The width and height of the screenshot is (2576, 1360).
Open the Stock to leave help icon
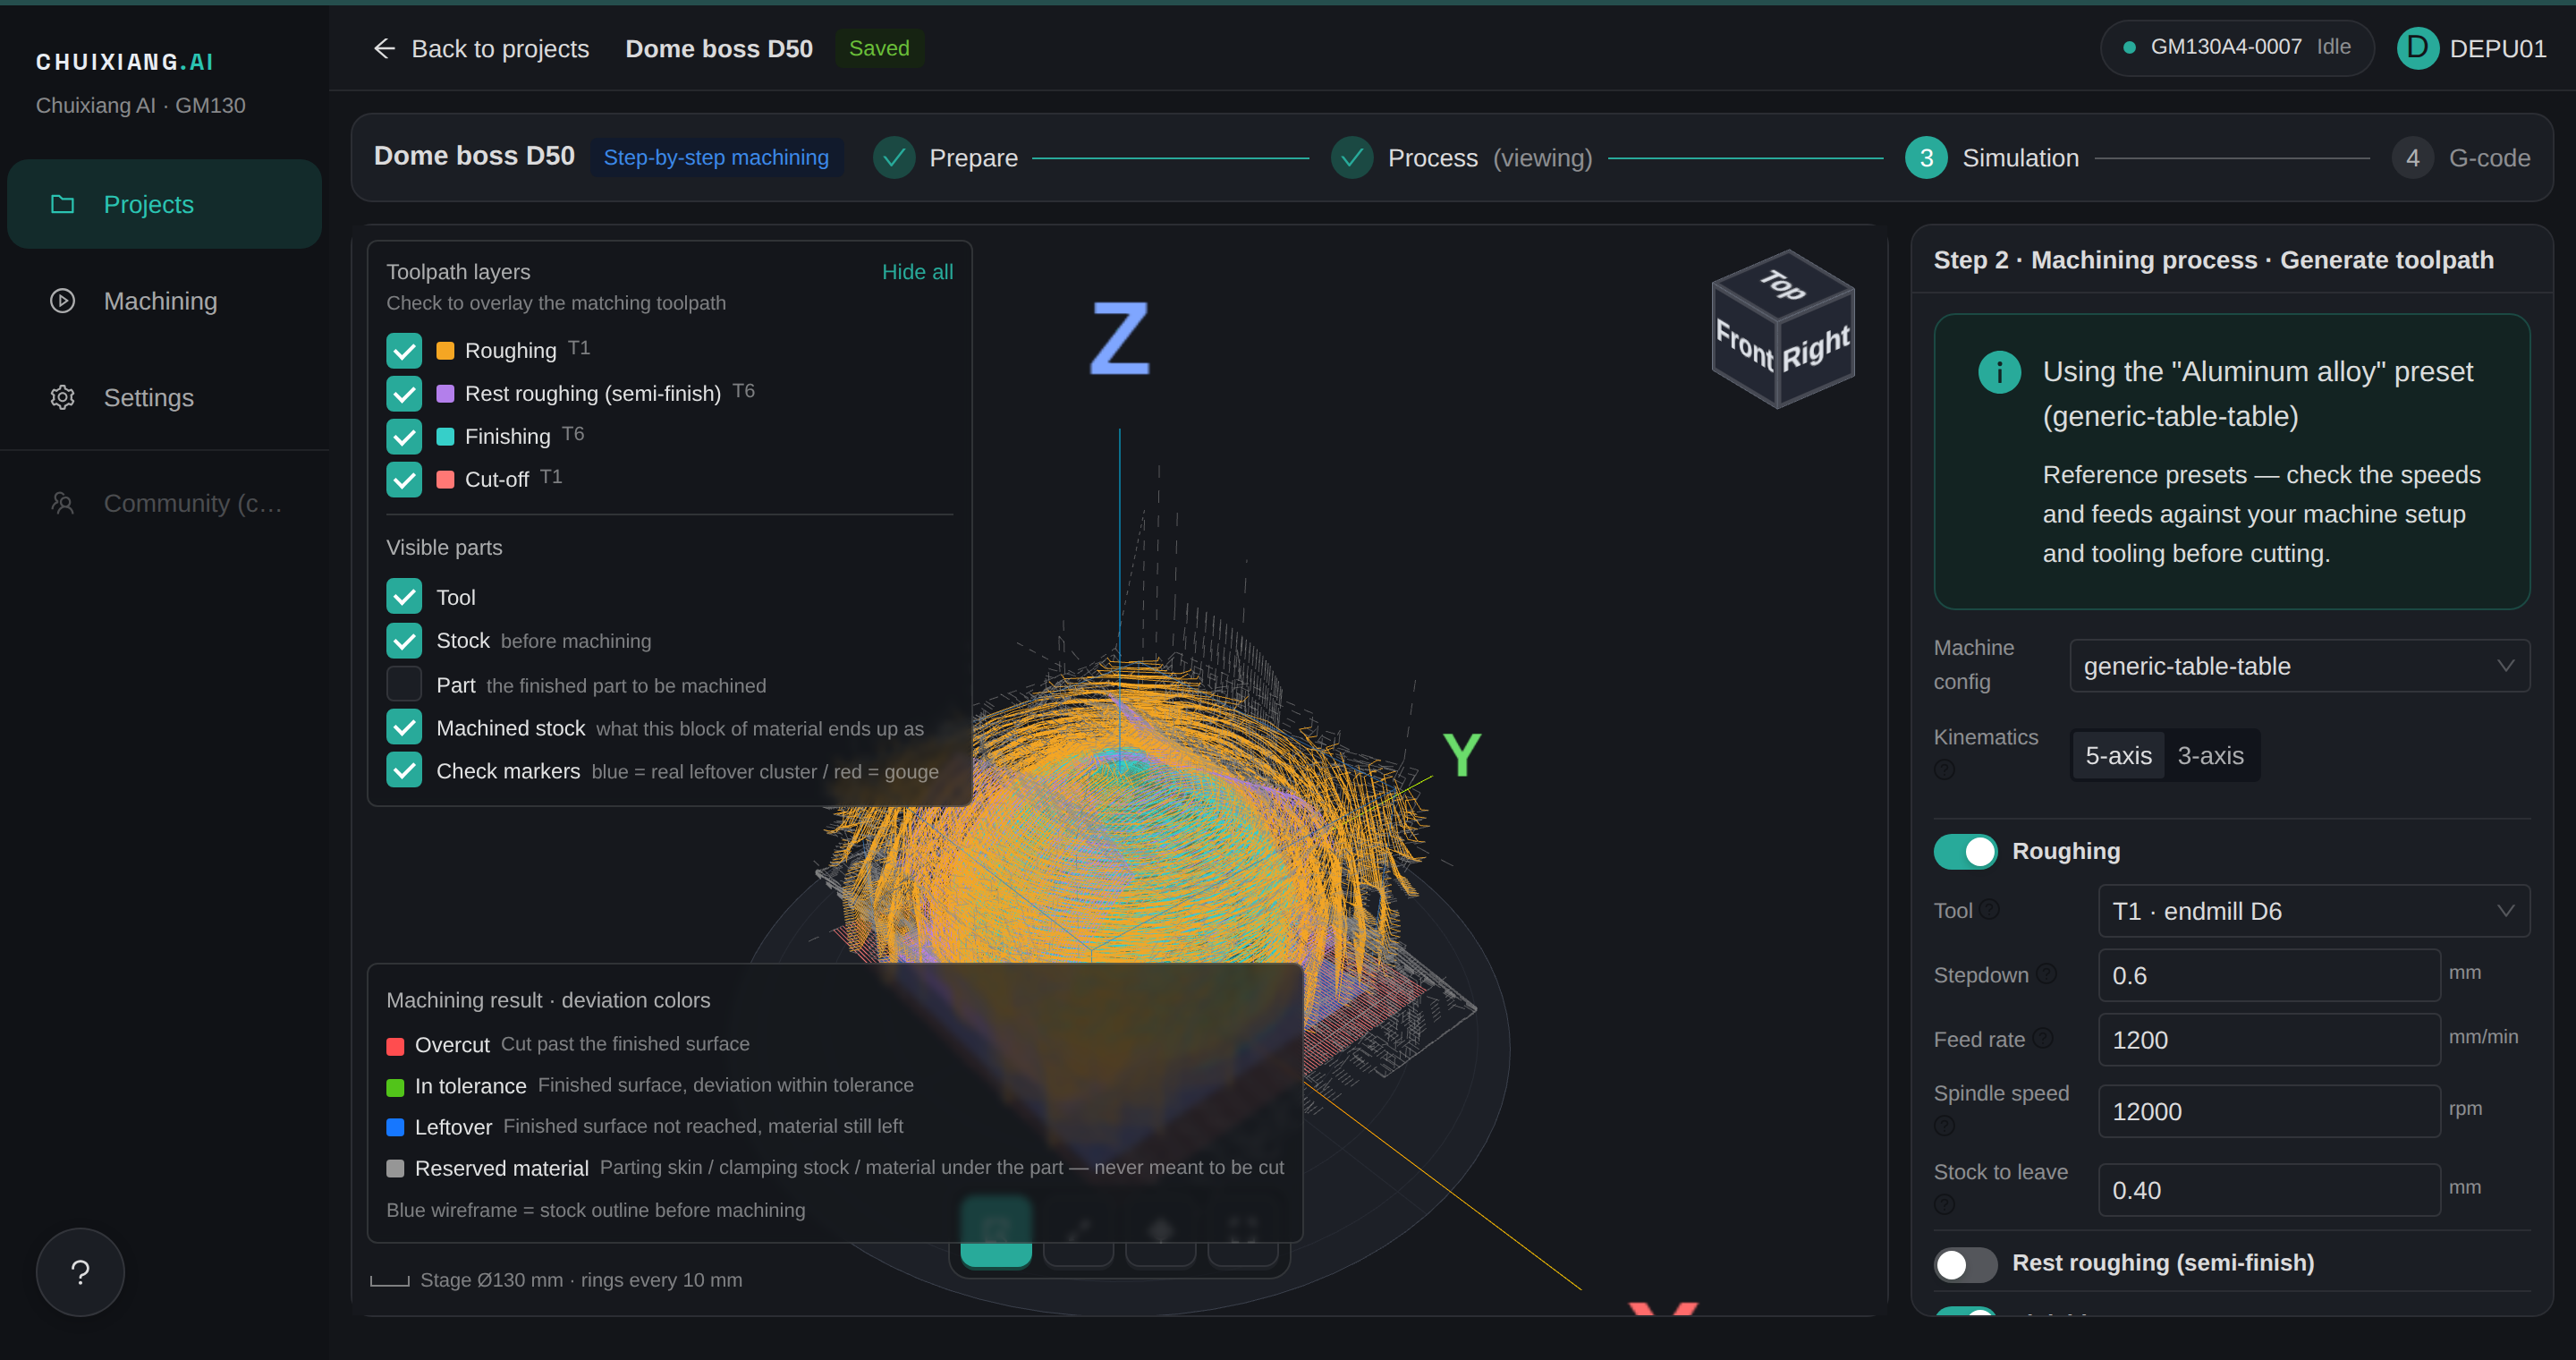(x=1944, y=1204)
